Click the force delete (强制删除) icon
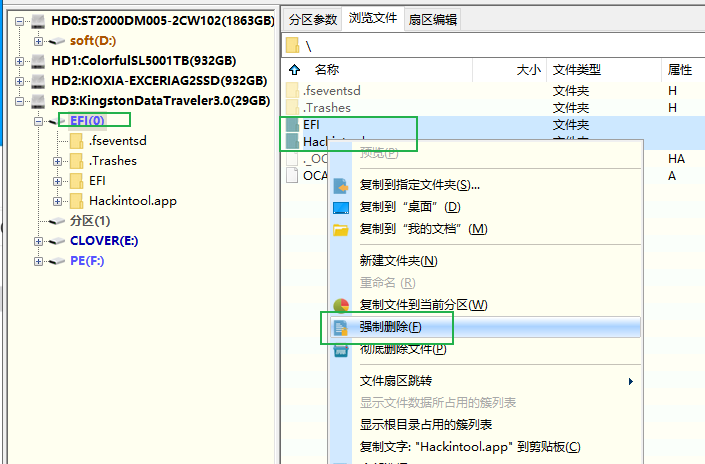Screen dimensions: 705x464 340,327
